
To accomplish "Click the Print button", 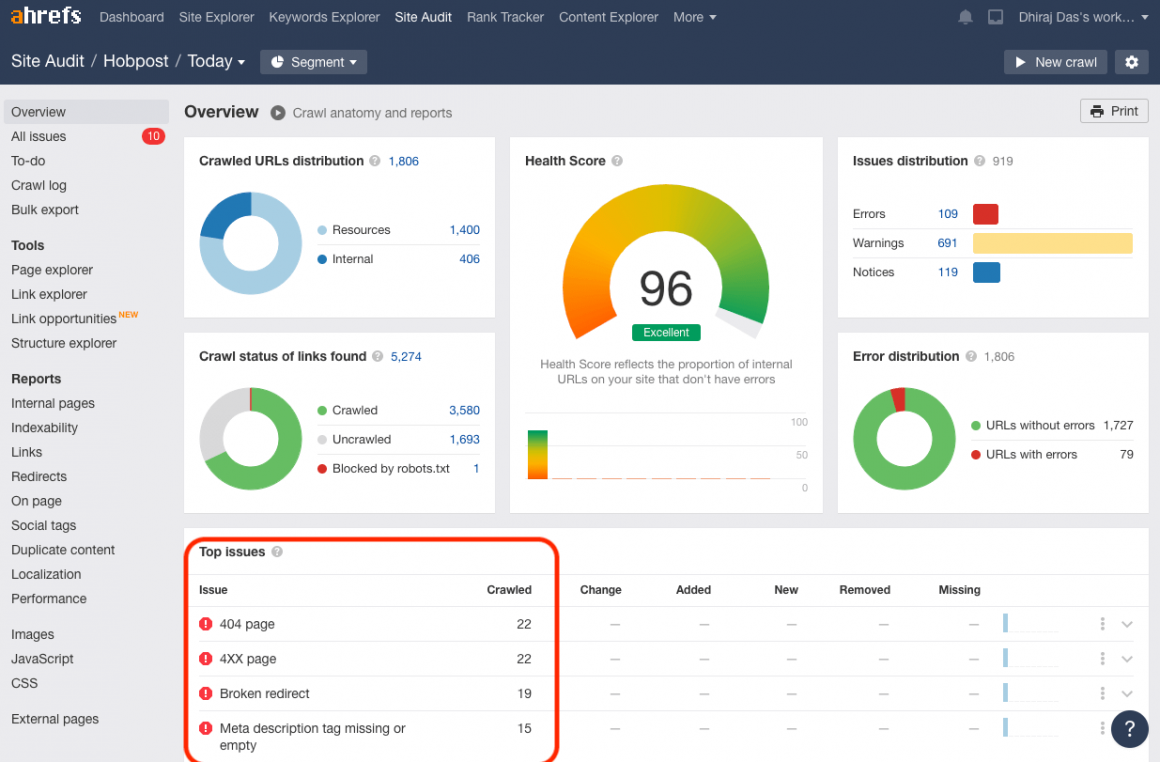I will pos(1114,111).
